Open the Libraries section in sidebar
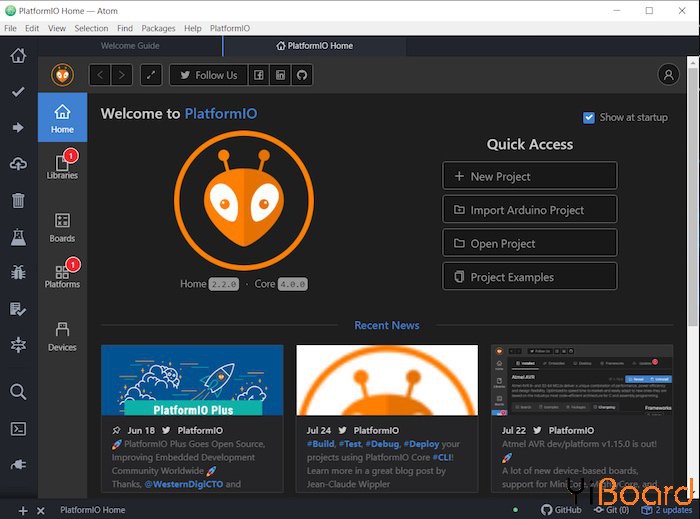Viewport: 700px width, 519px height. pos(62,165)
